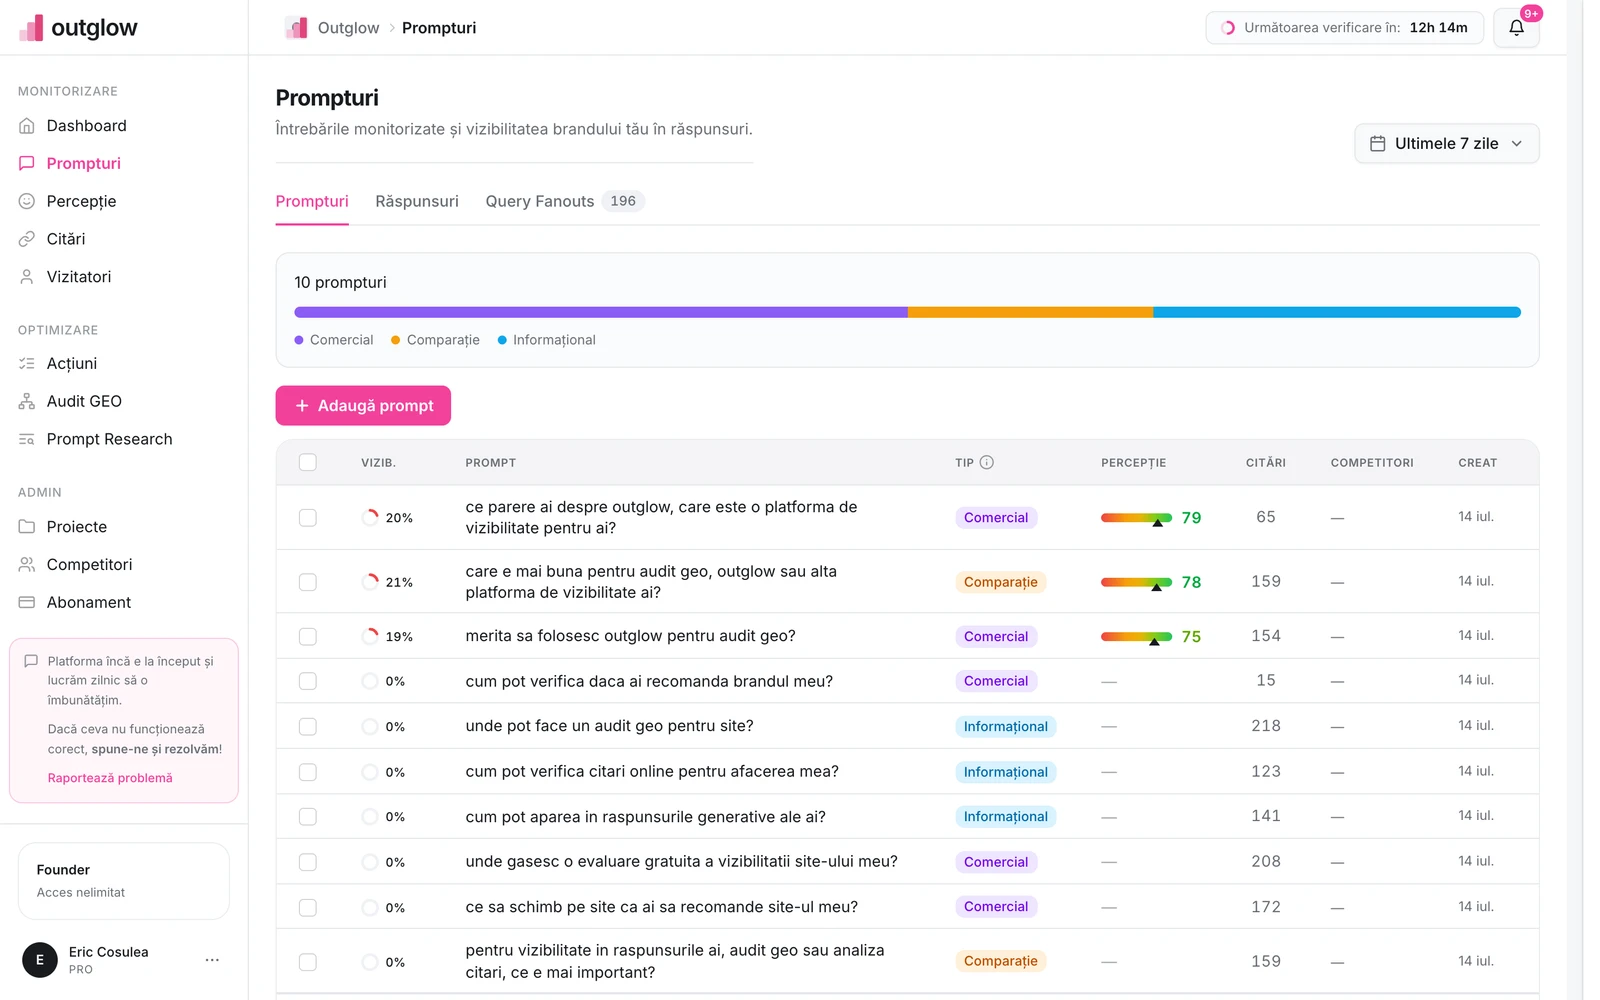This screenshot has height=1000, width=1600.
Task: Click the loading spinner beside next verification
Action: [x=1228, y=28]
